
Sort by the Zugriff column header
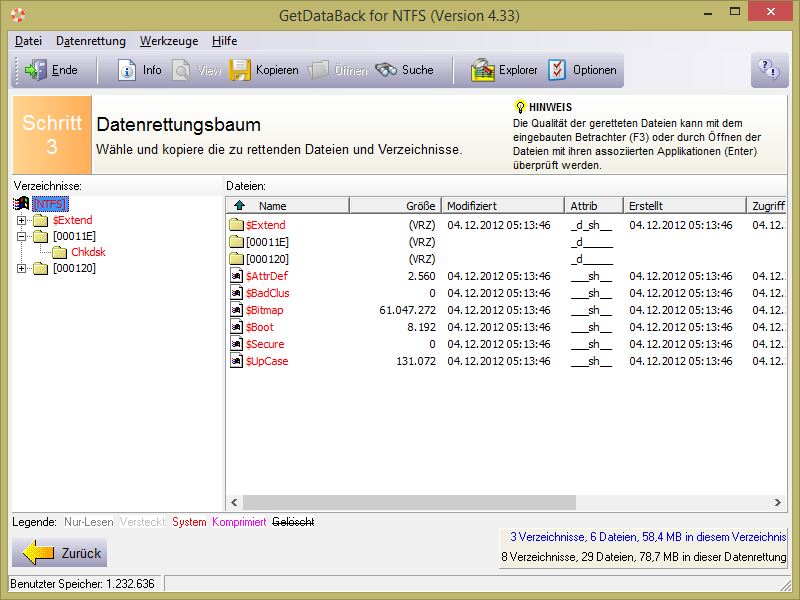pos(767,206)
